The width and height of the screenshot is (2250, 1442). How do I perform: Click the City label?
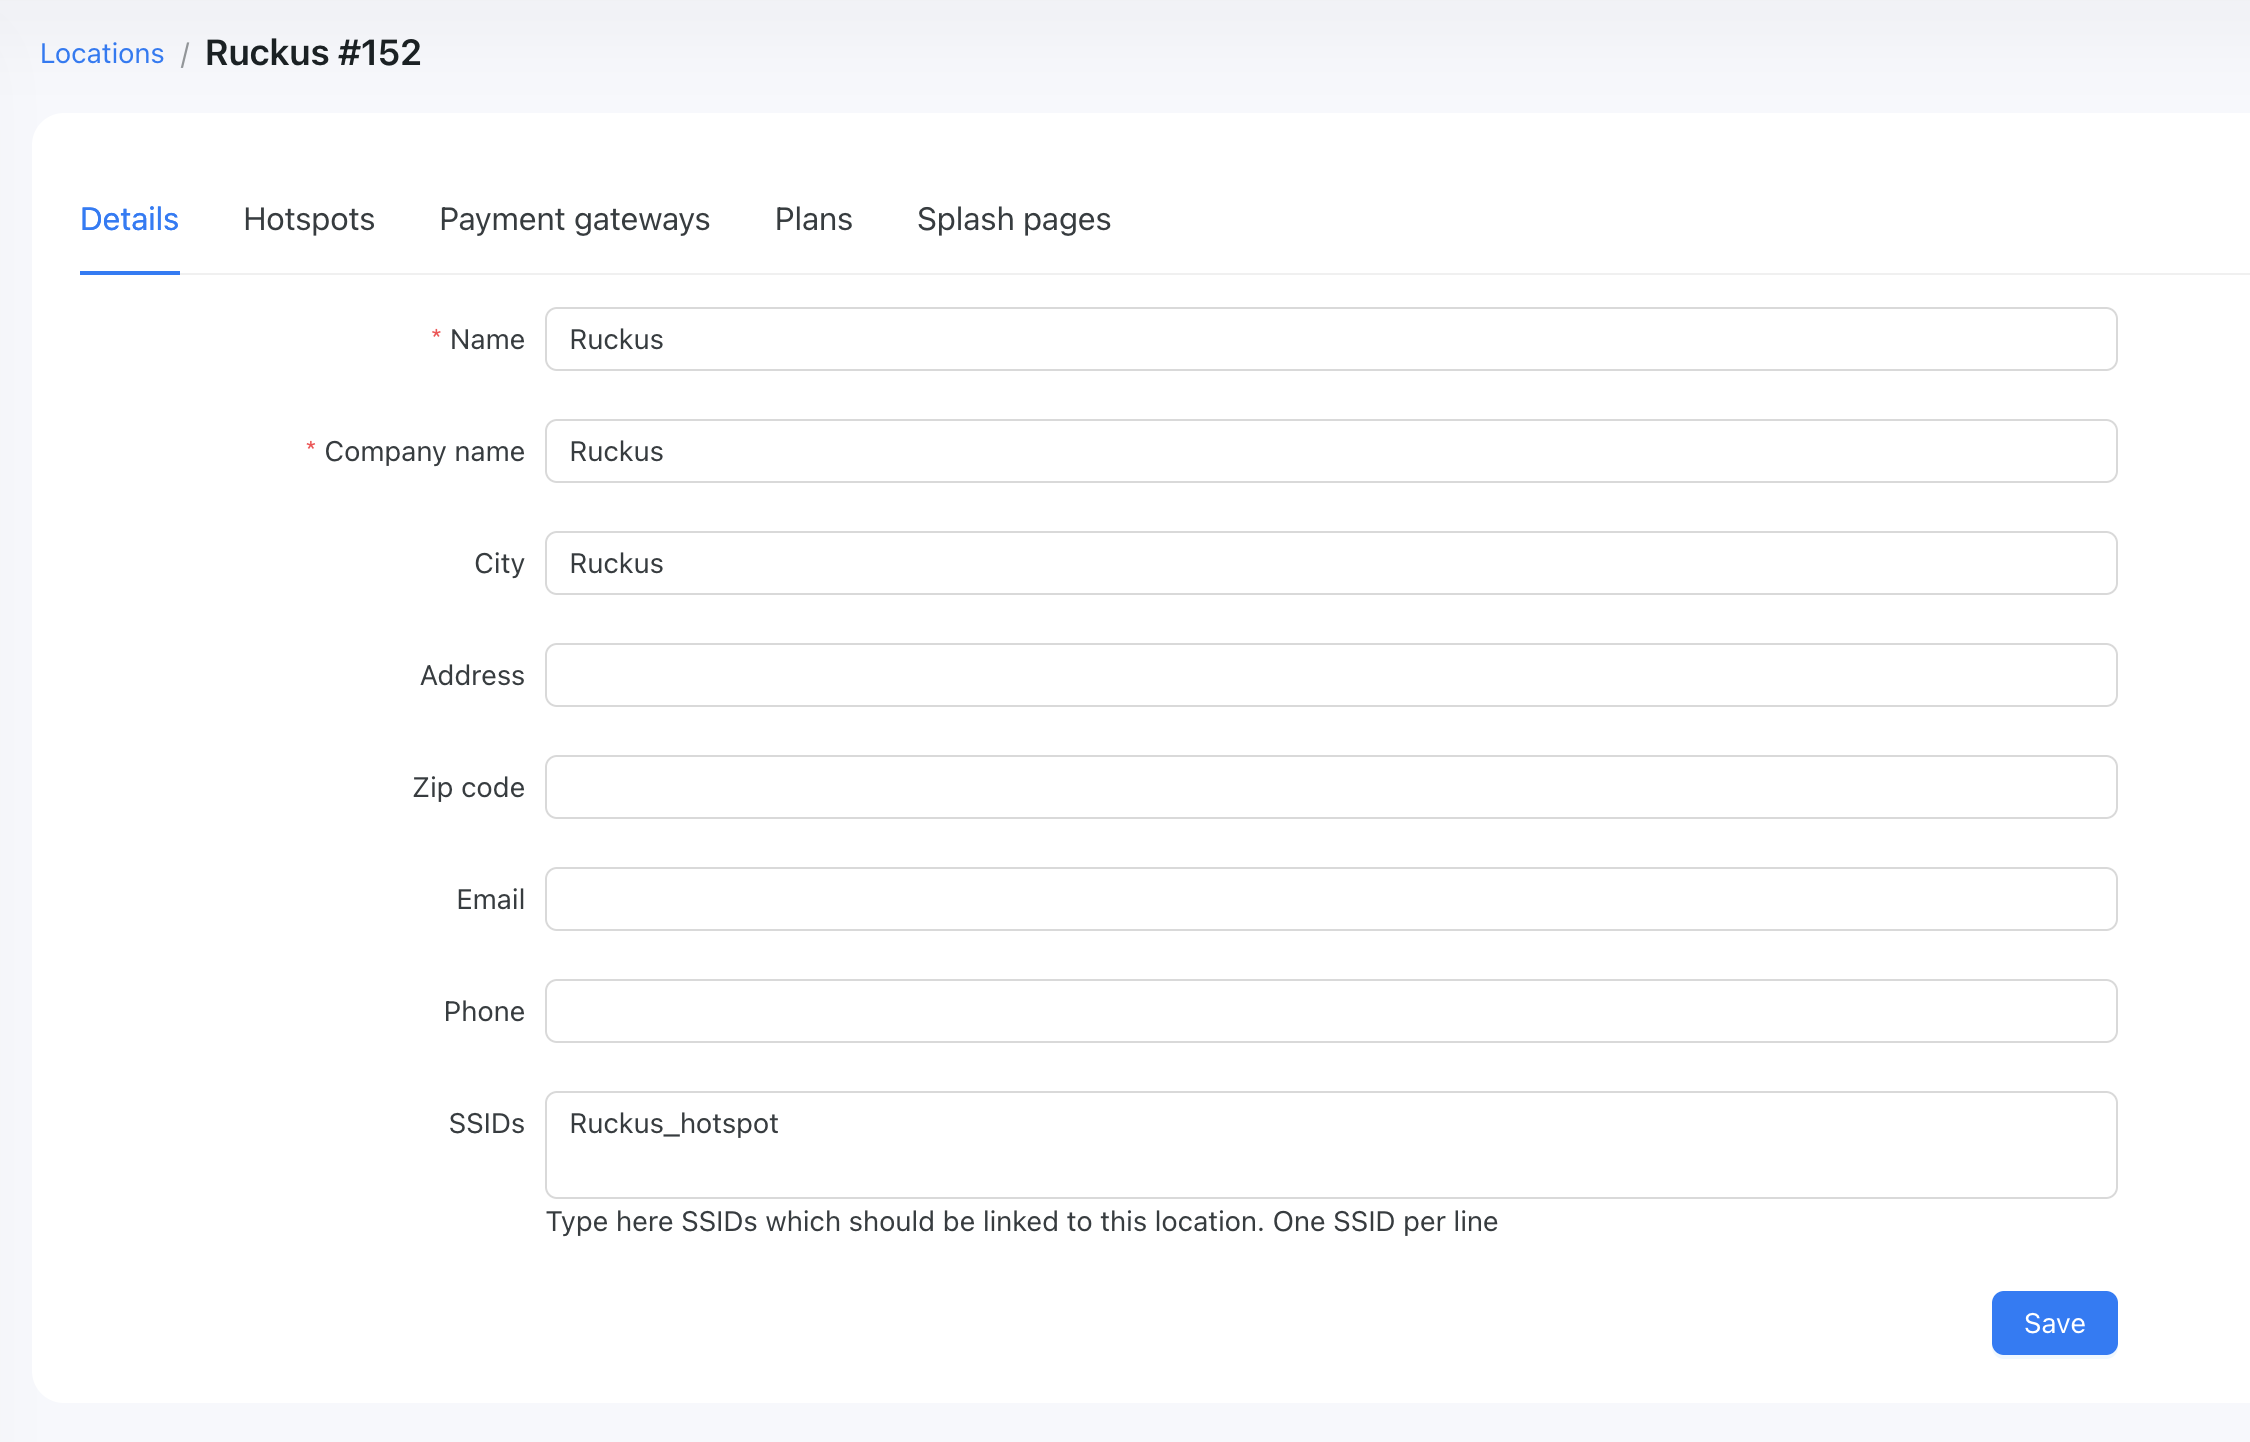click(x=499, y=563)
